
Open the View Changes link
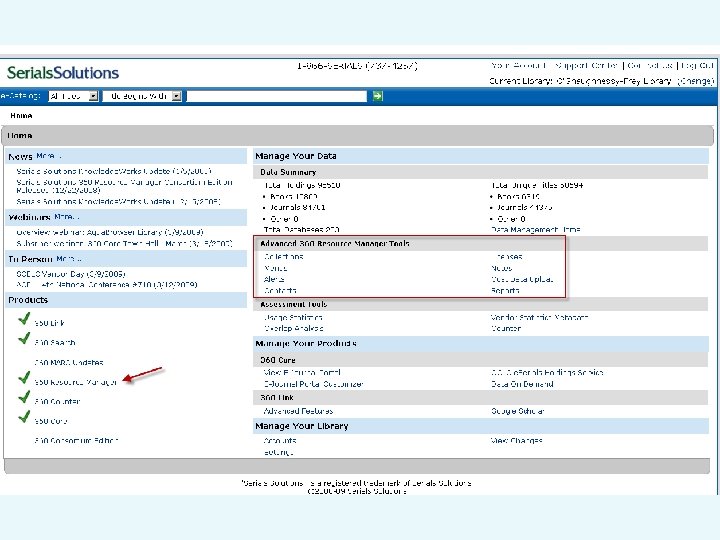517,440
